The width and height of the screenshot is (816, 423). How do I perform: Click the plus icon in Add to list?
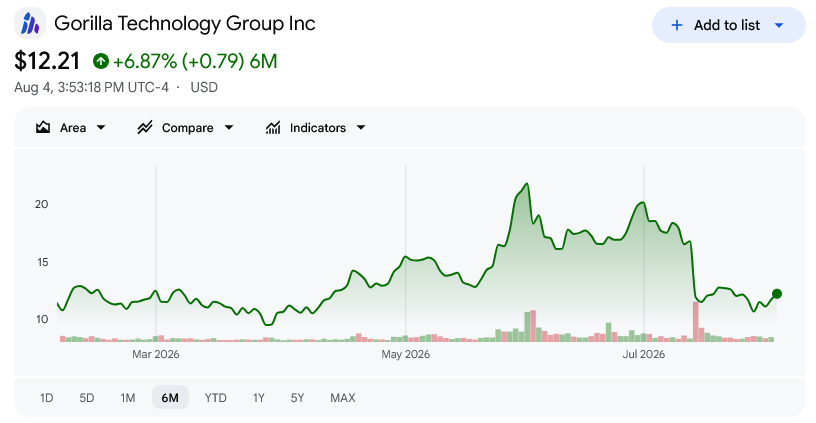(677, 25)
